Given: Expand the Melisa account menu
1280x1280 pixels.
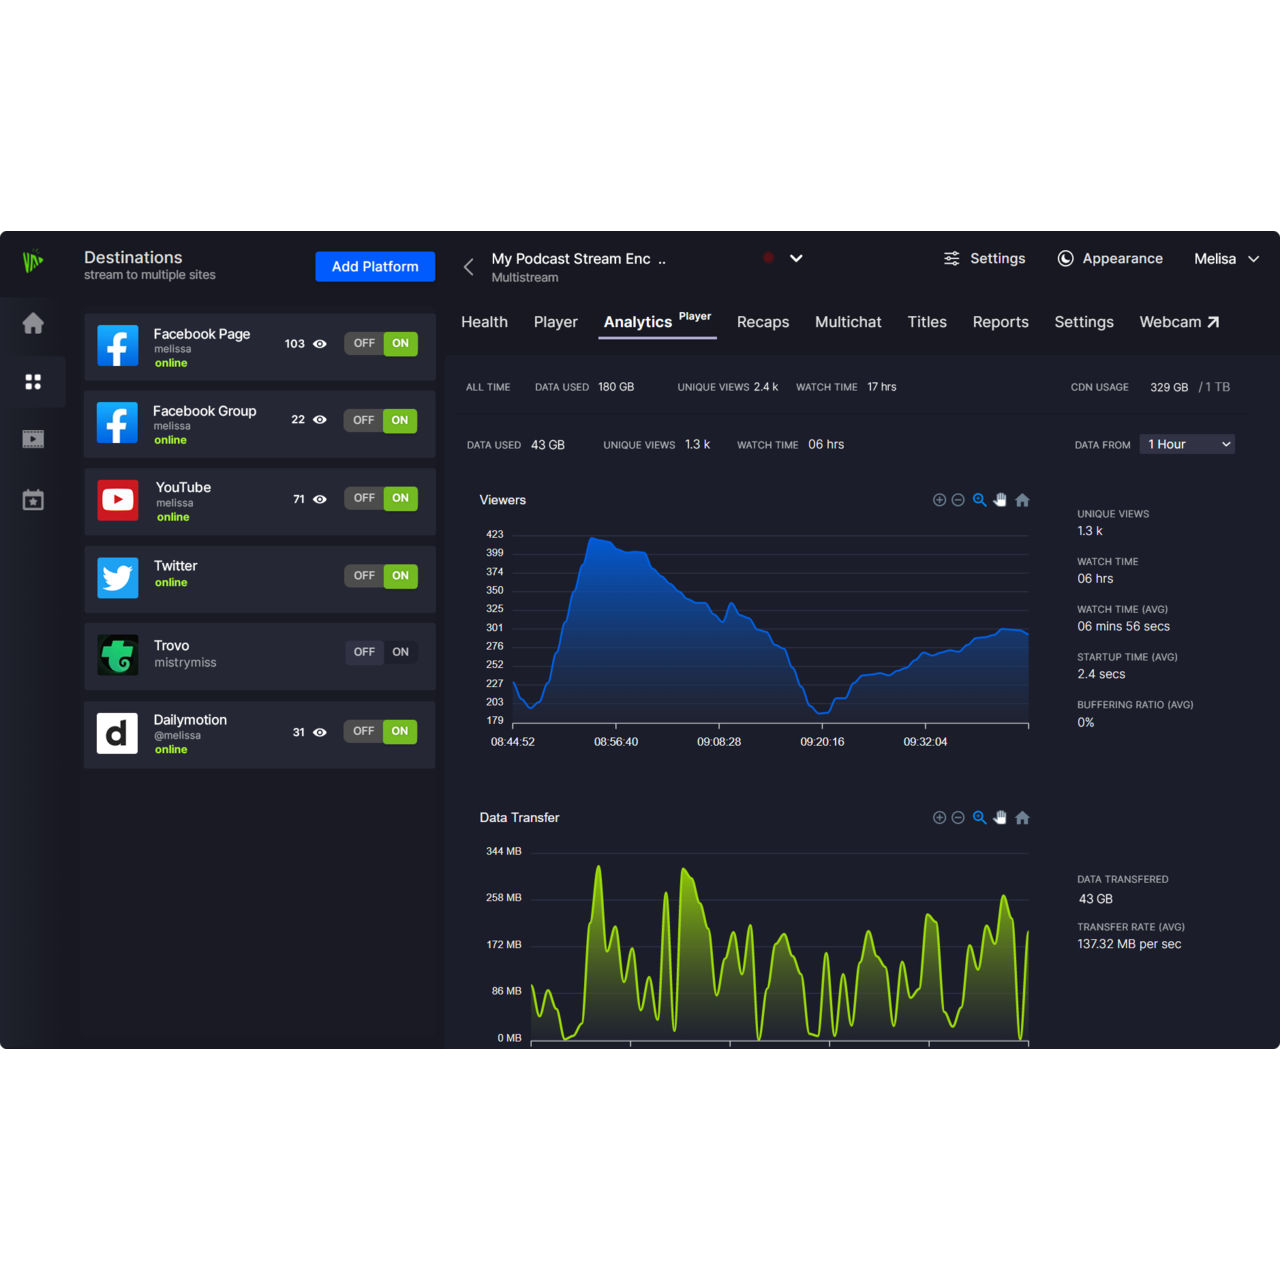Looking at the screenshot, I should coord(1226,259).
